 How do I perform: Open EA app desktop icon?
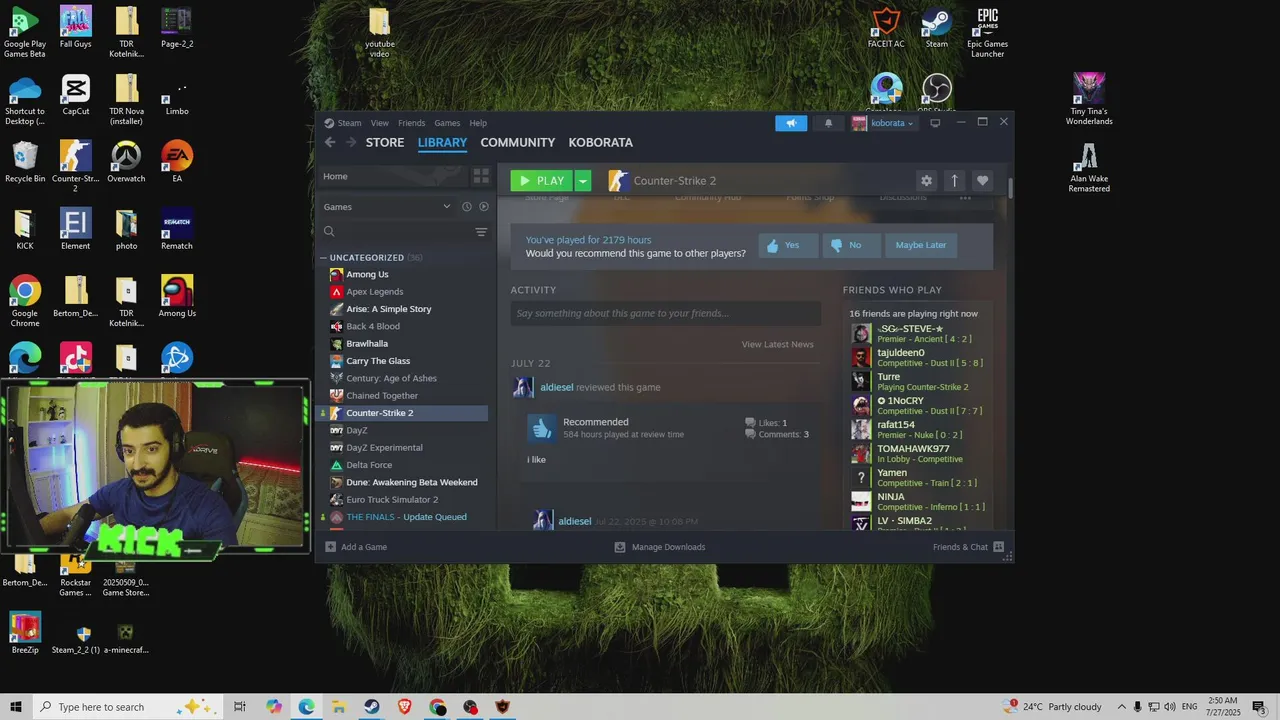tap(177, 163)
